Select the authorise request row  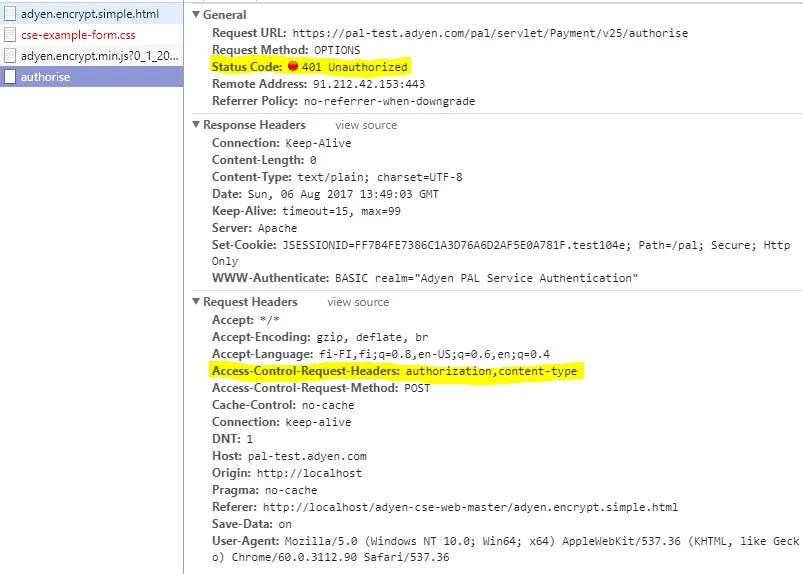click(x=91, y=77)
